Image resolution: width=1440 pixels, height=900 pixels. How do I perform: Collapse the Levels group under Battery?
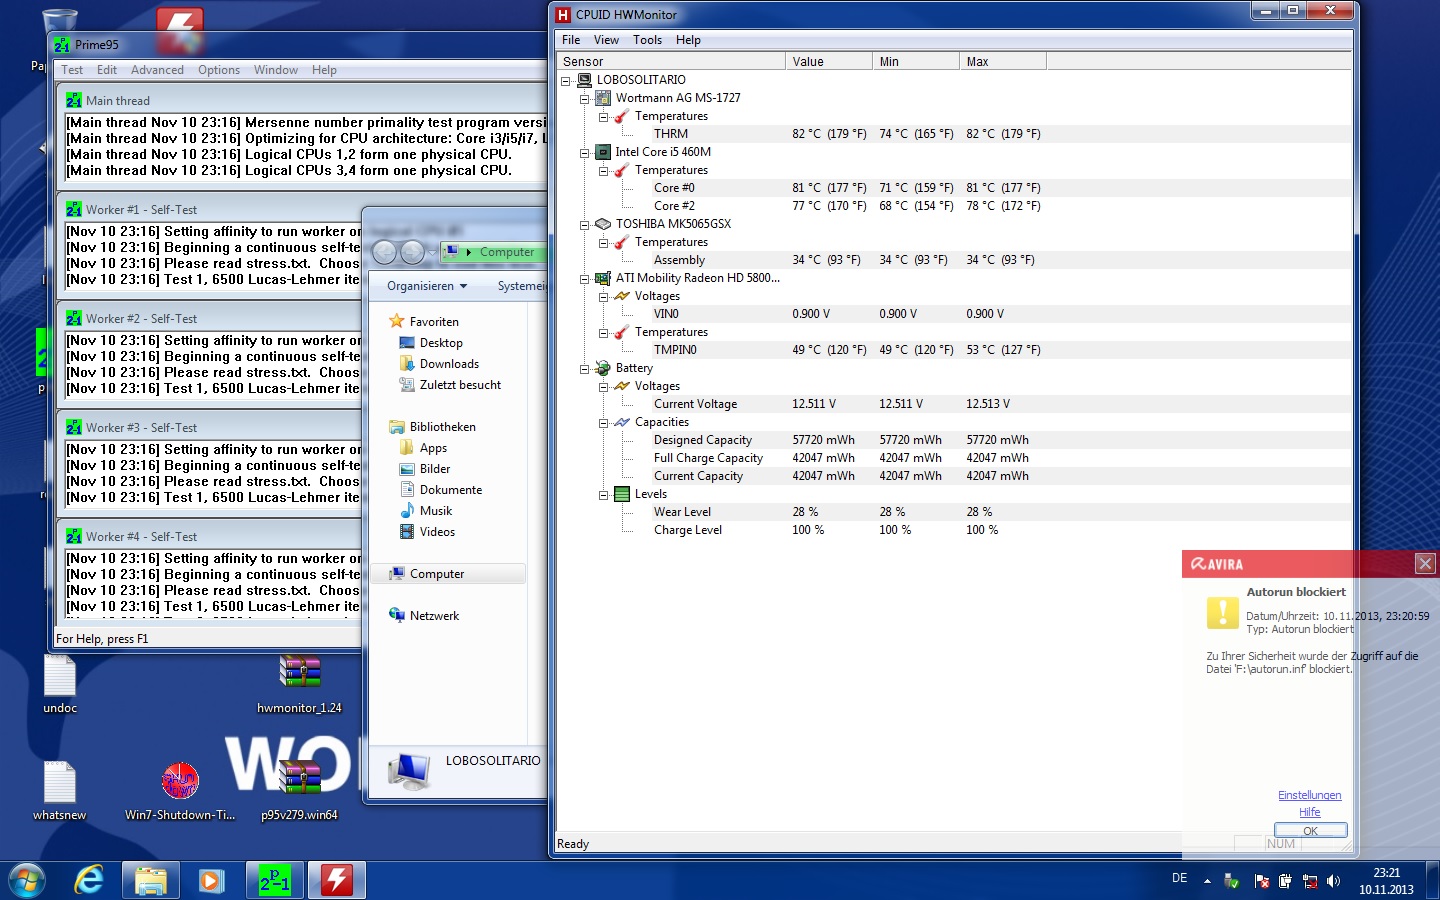click(x=604, y=494)
